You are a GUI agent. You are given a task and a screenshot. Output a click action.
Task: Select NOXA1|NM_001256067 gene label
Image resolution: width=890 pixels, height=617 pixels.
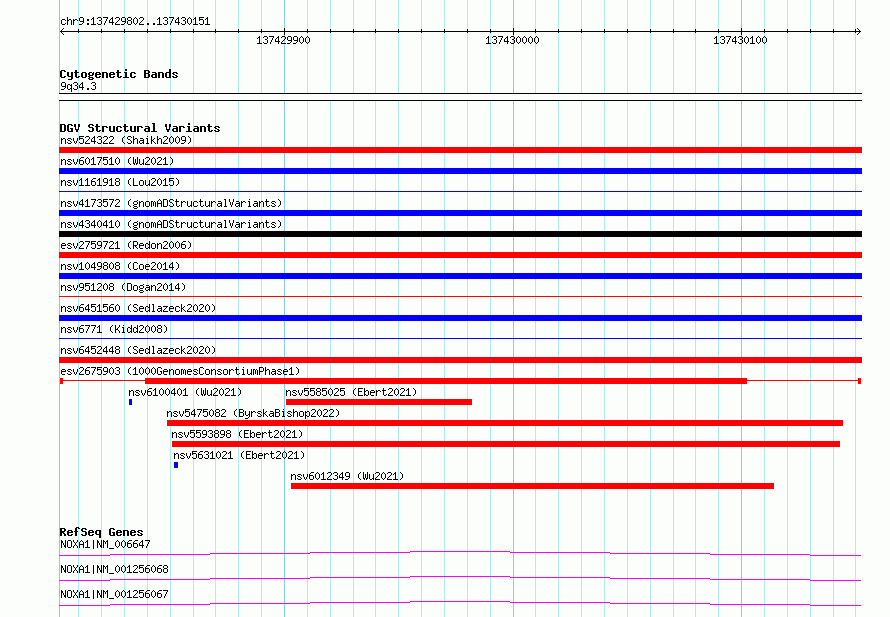(114, 594)
